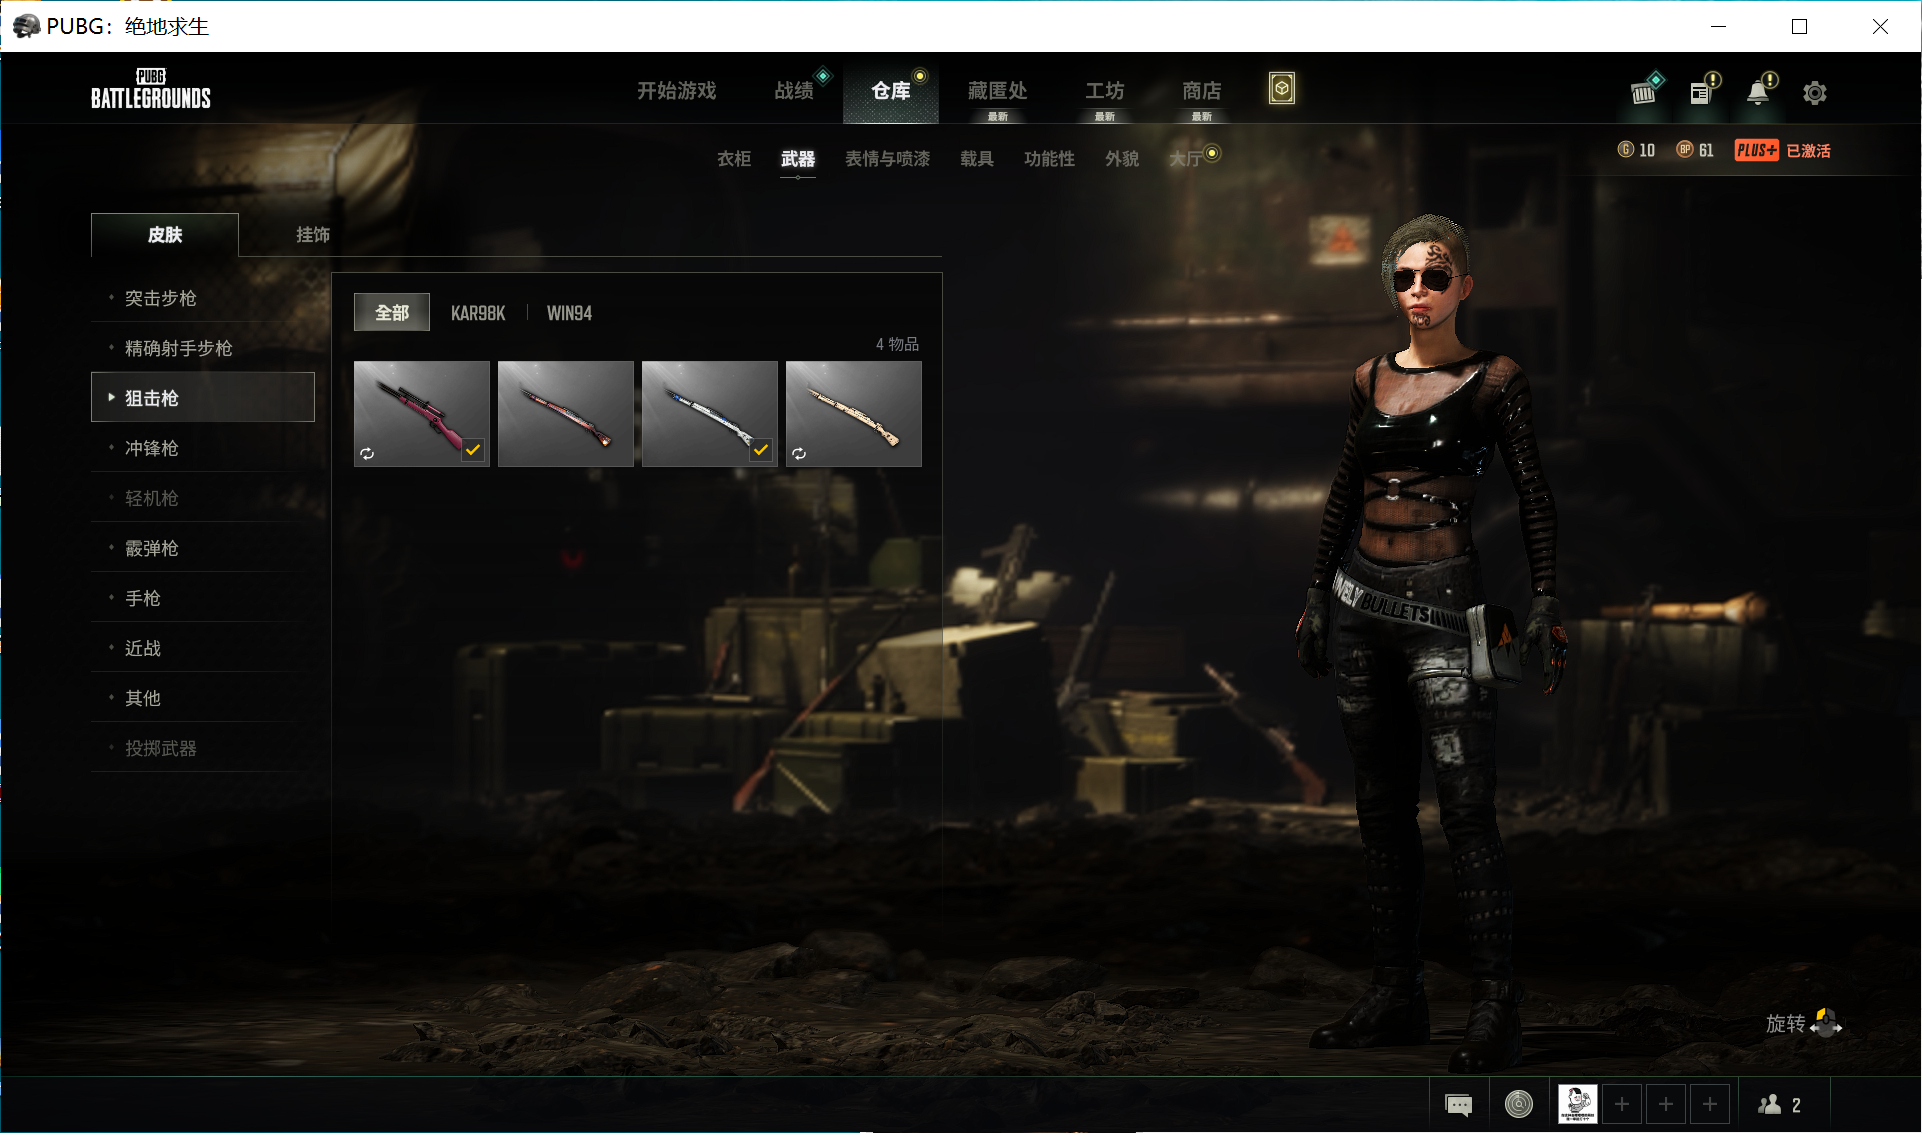Viewport: 1922px width, 1133px height.
Task: Select the 手枪 category
Action: point(203,598)
